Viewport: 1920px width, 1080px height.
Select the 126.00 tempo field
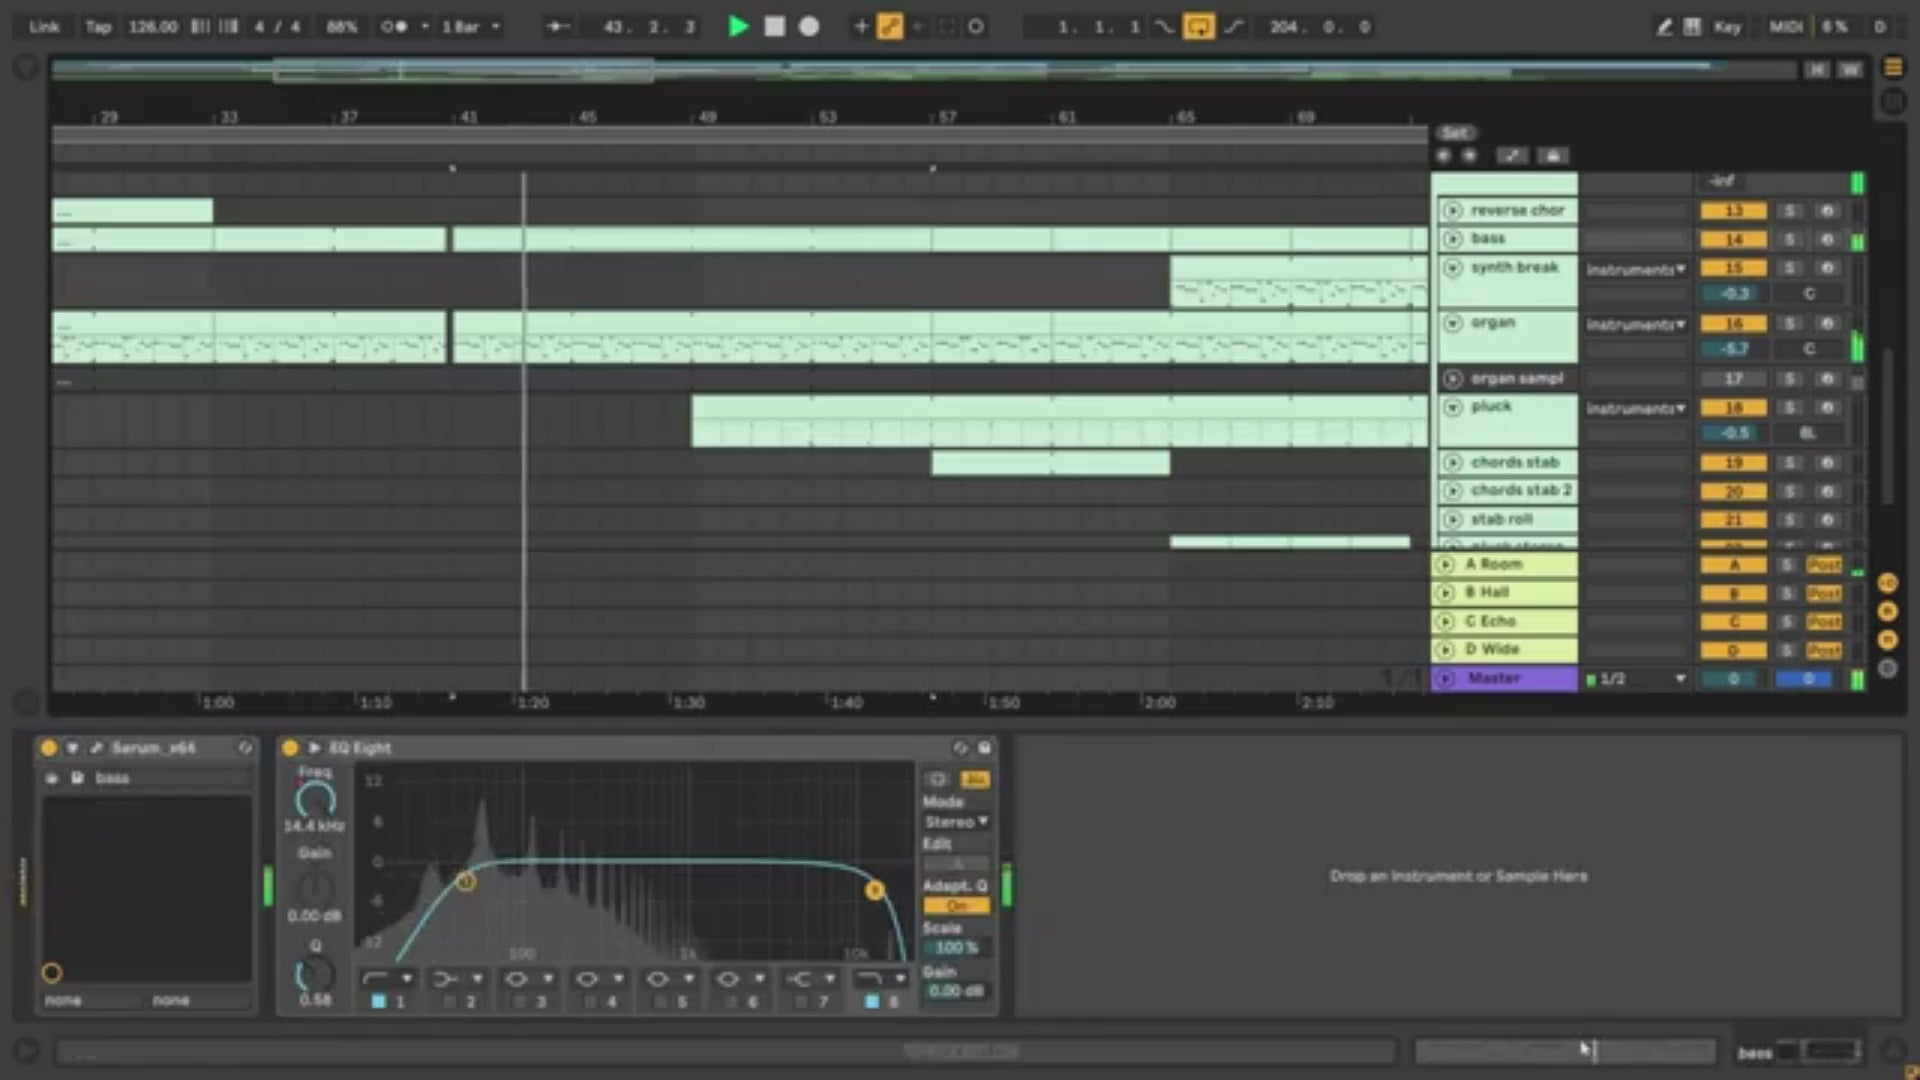click(x=153, y=27)
